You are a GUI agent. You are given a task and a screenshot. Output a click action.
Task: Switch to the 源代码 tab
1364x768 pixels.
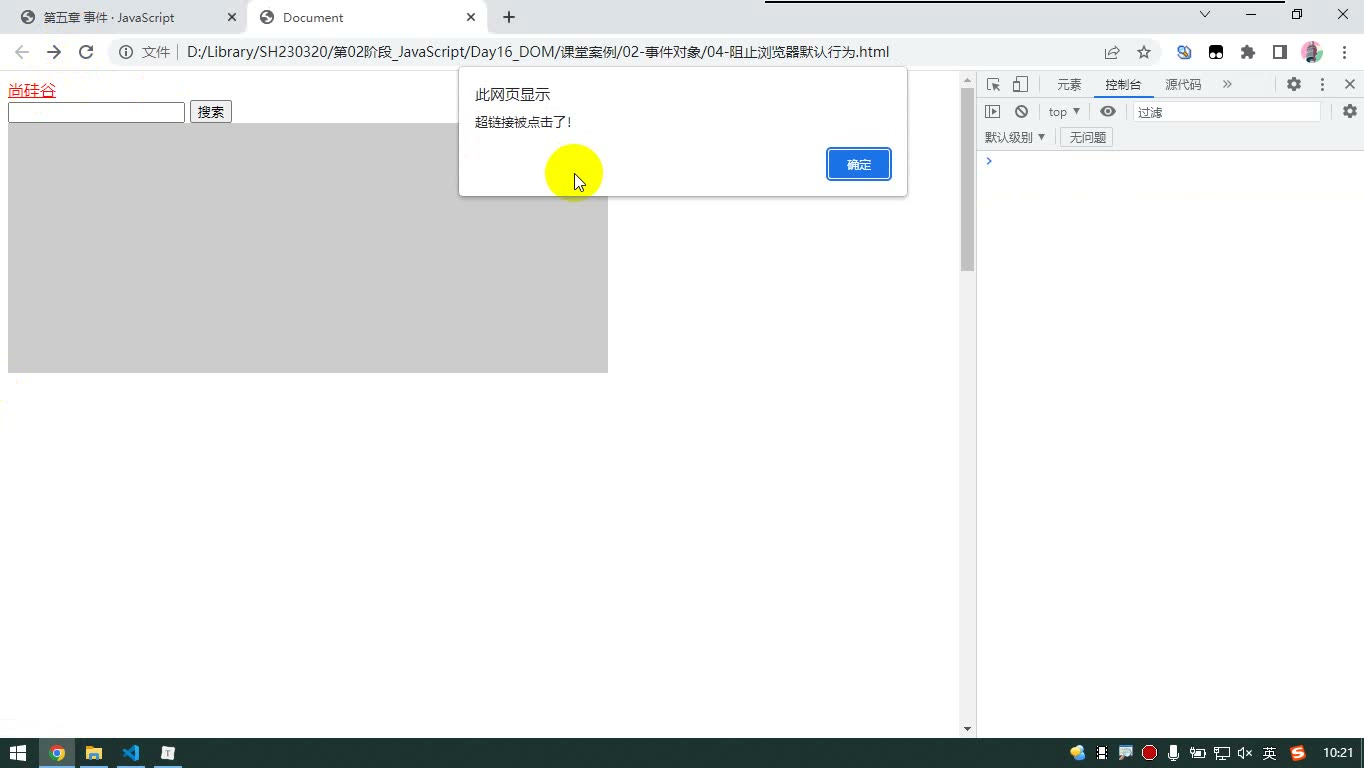(1183, 85)
